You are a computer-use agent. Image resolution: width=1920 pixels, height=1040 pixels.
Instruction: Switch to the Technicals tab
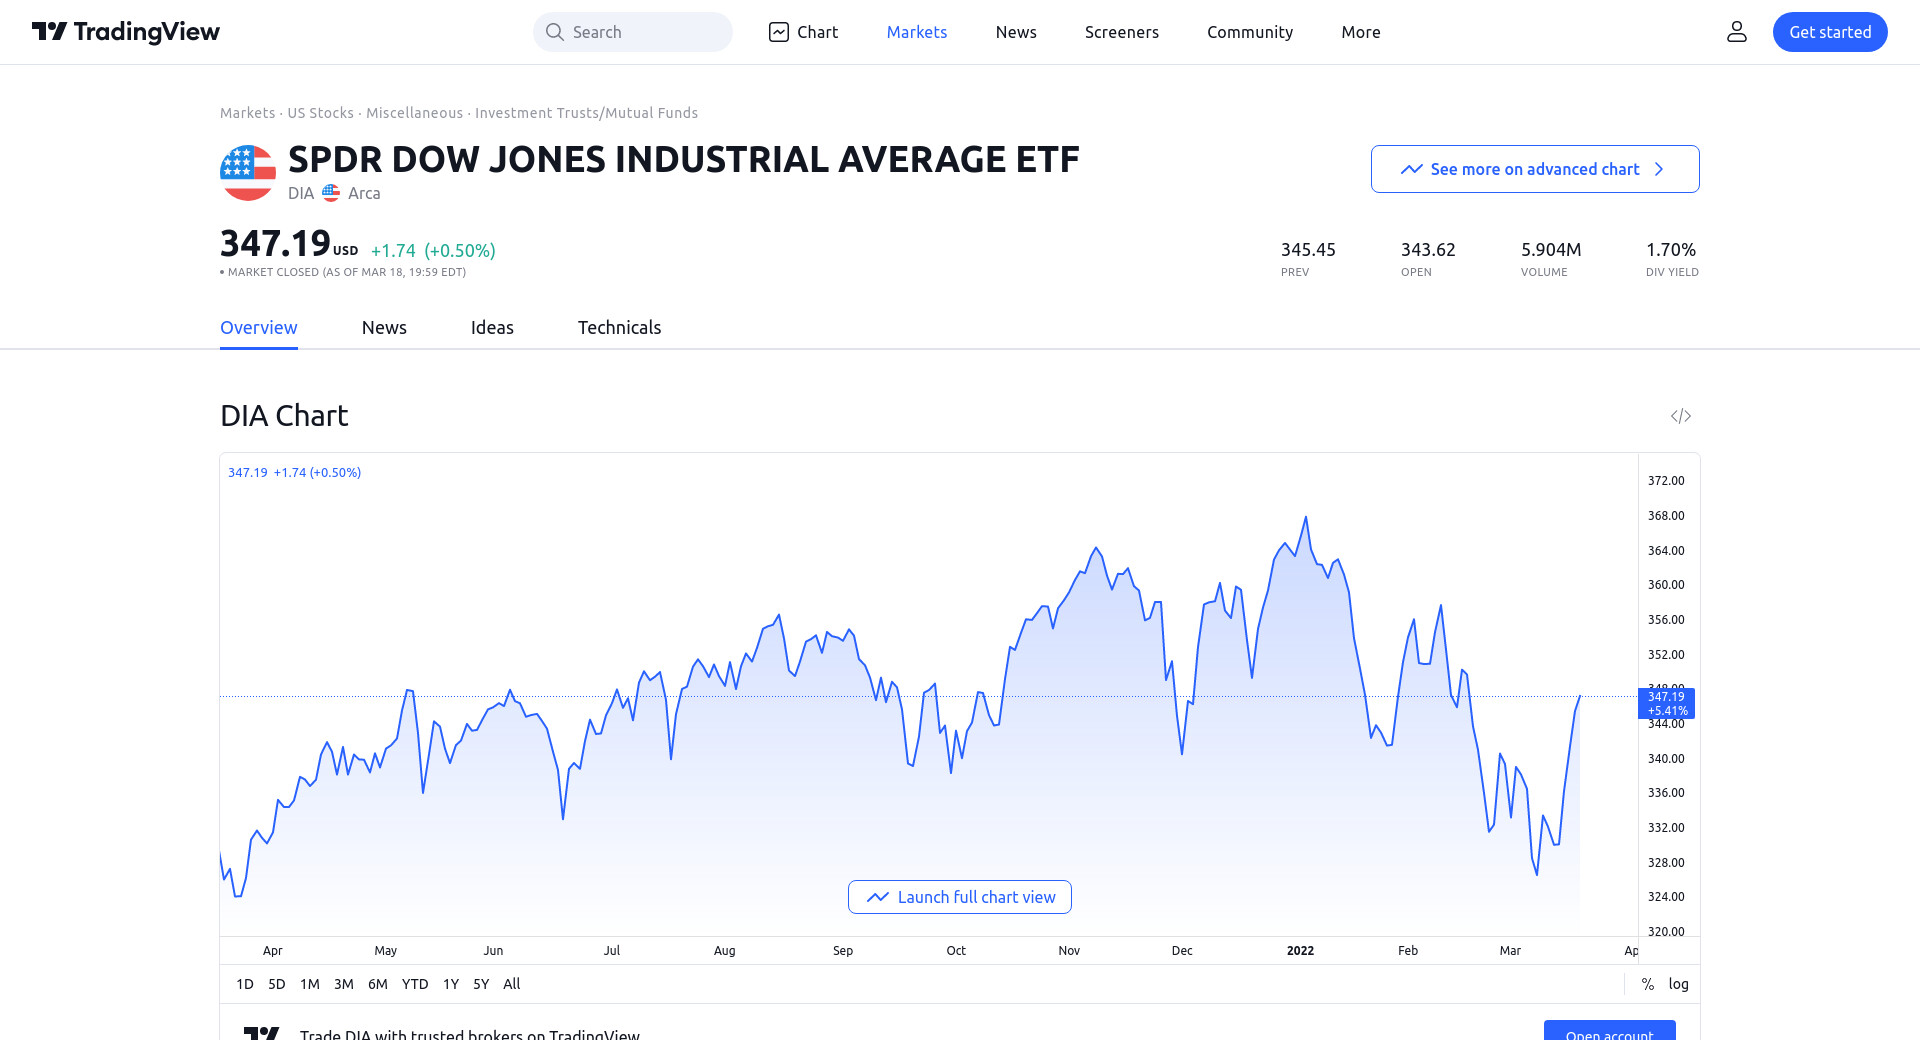pyautogui.click(x=619, y=328)
